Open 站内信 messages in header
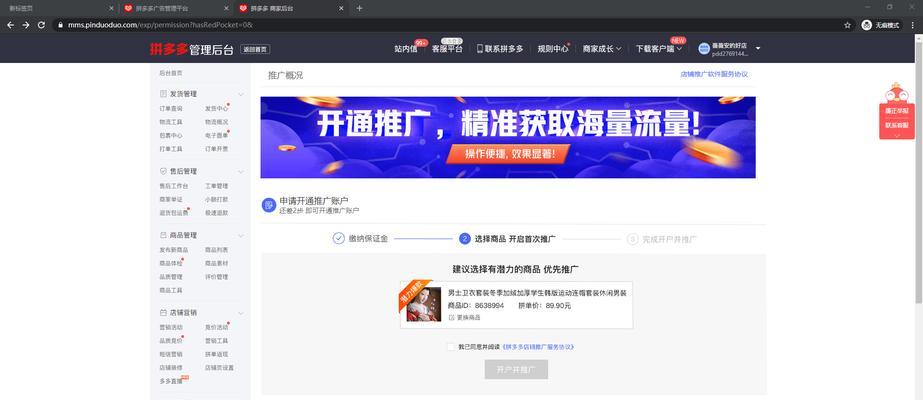 pyautogui.click(x=406, y=49)
